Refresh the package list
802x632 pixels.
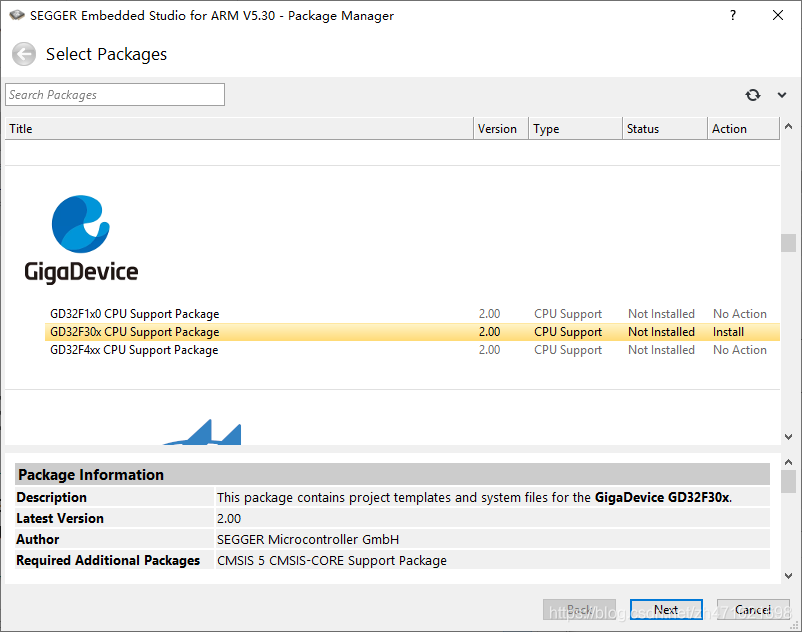[x=752, y=95]
